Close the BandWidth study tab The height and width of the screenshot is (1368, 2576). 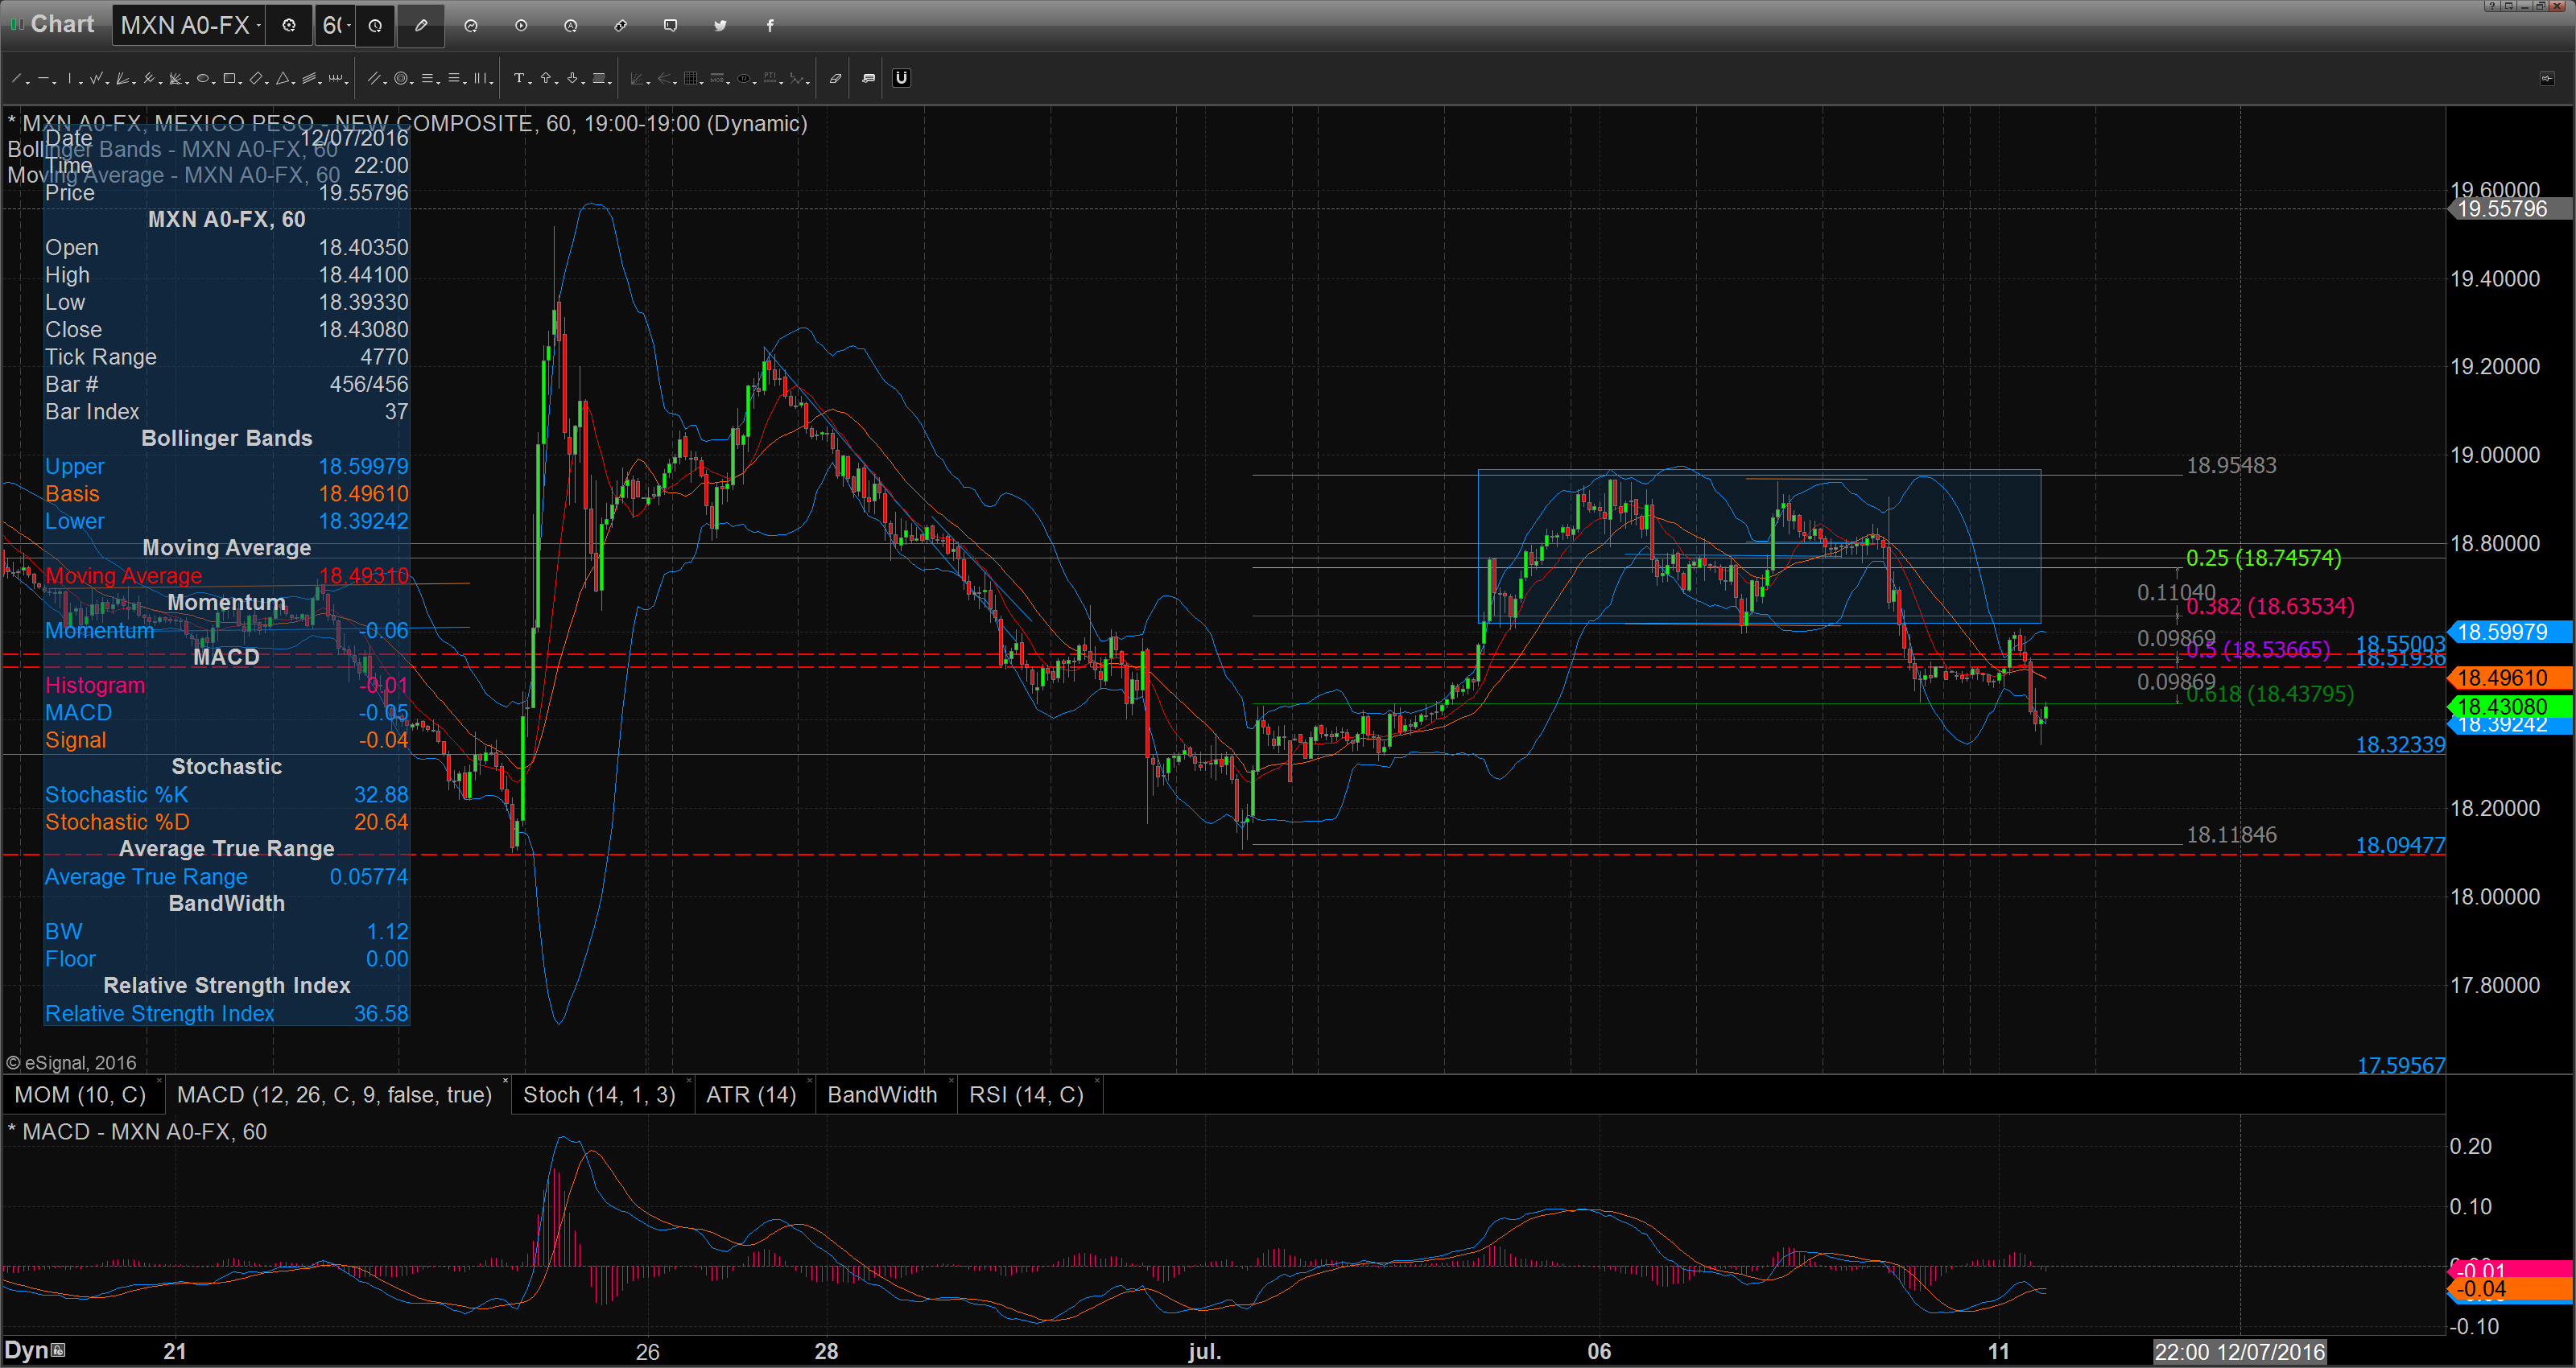pos(951,1082)
